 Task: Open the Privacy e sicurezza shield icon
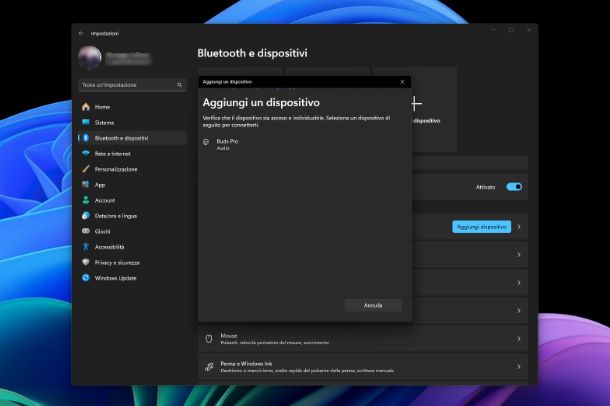pyautogui.click(x=86, y=262)
